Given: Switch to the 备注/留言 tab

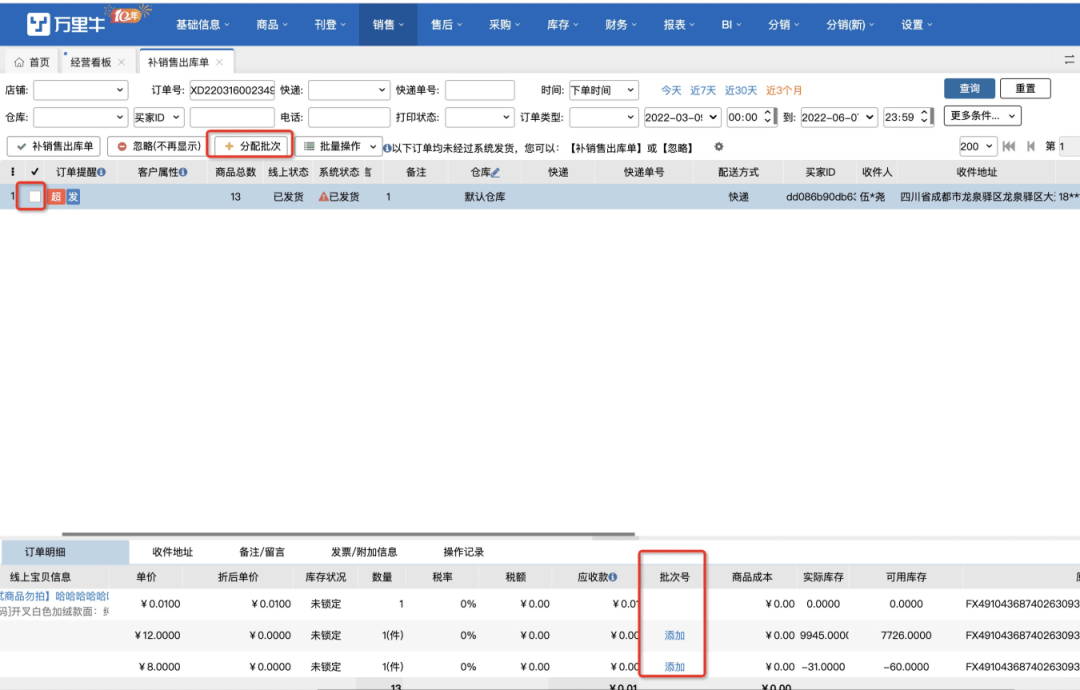Looking at the screenshot, I should (x=262, y=552).
